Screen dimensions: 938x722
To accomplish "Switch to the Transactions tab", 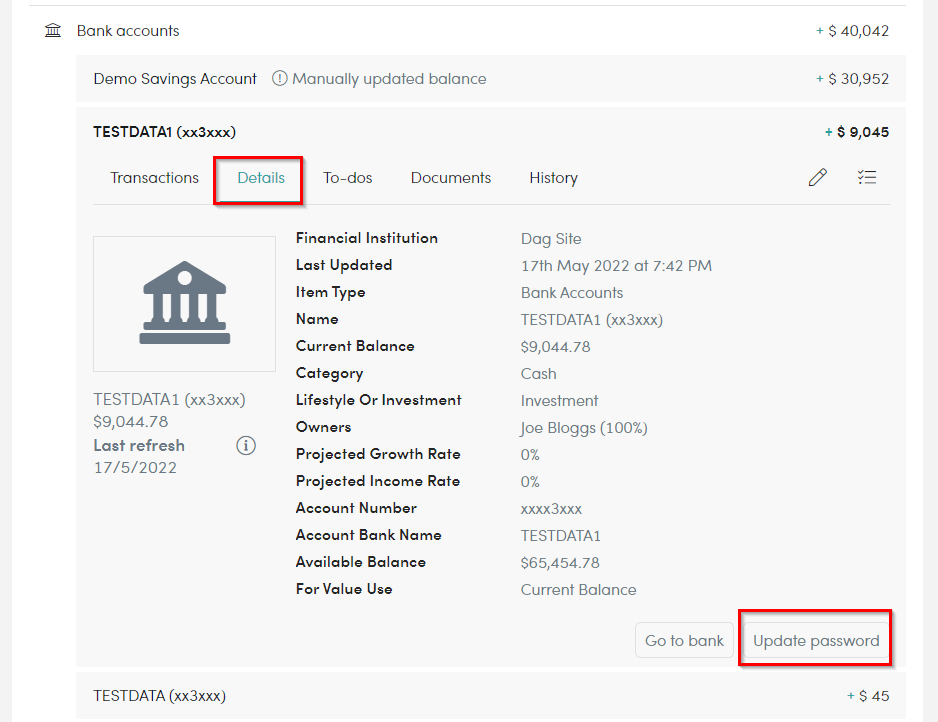I will tap(154, 178).
